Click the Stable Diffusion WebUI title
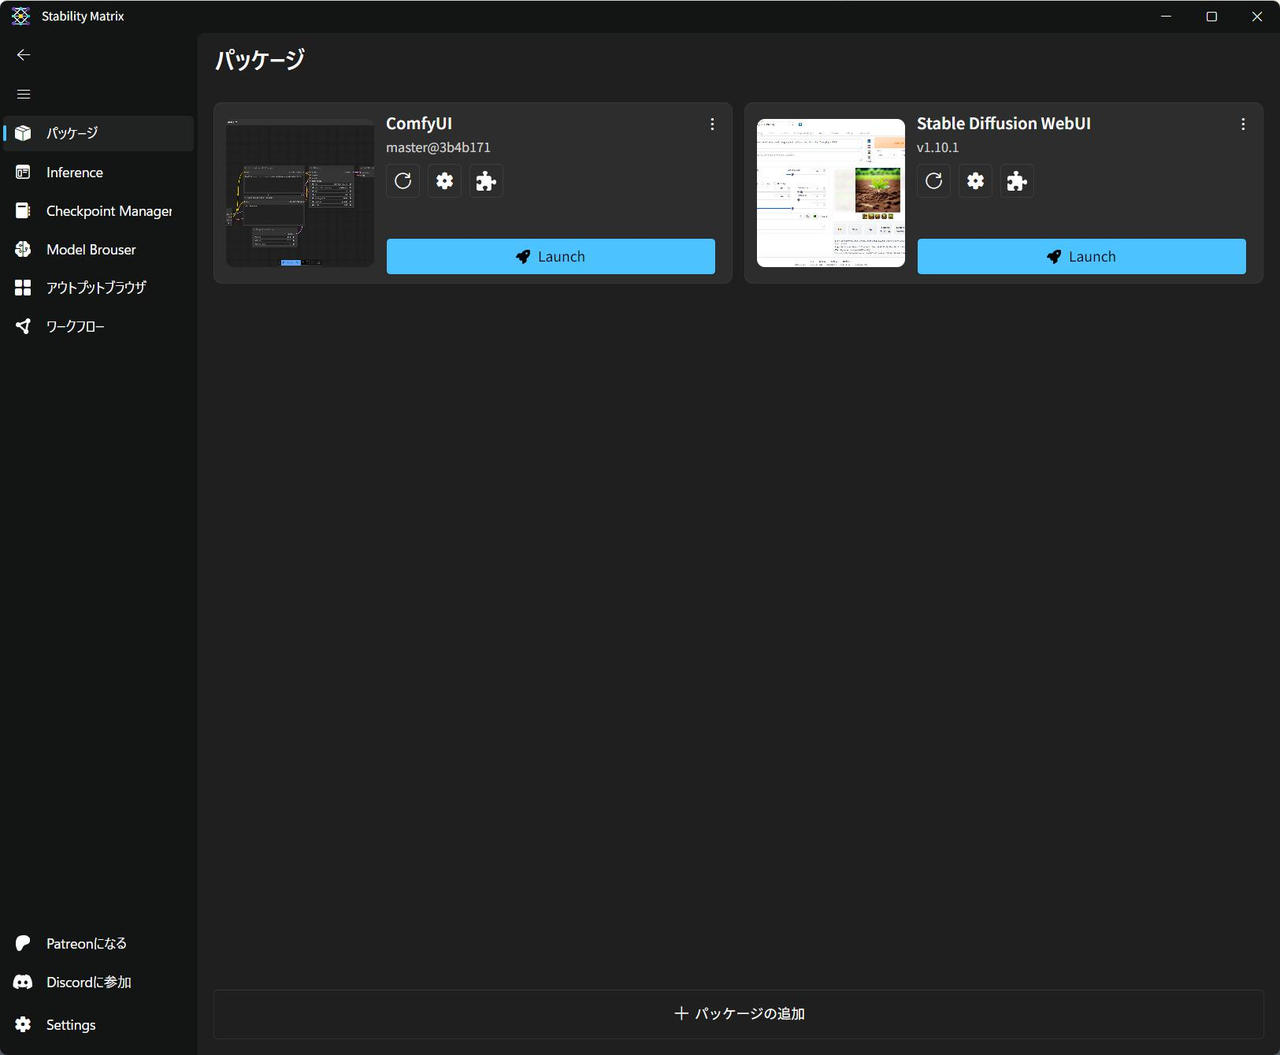The height and width of the screenshot is (1055, 1280). point(1004,123)
